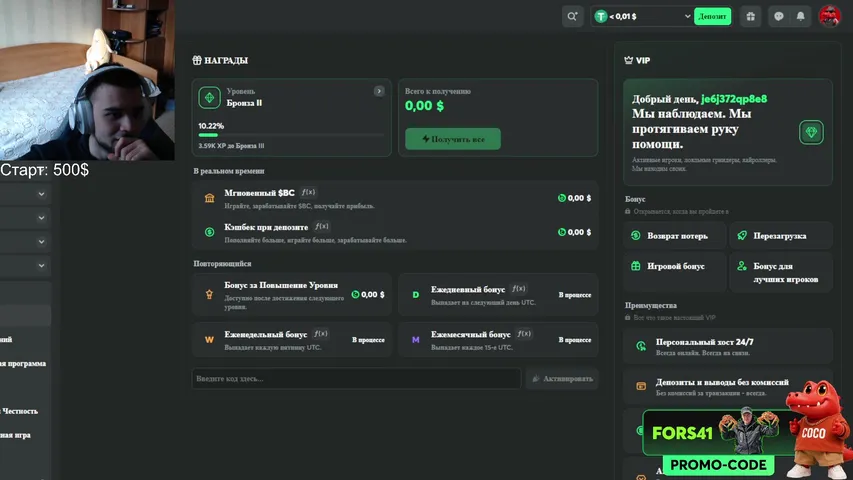The width and height of the screenshot is (853, 480).
Task: Select the Перезагрузка bonus option
Action: point(781,236)
